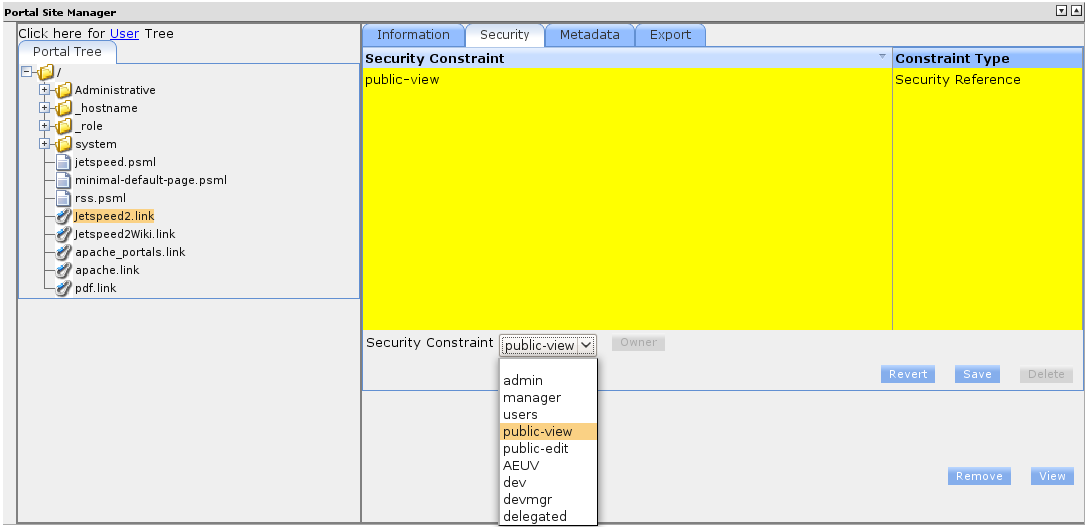Expand the Administrative folder node
Image resolution: width=1087 pixels, height=527 pixels.
[x=45, y=90]
